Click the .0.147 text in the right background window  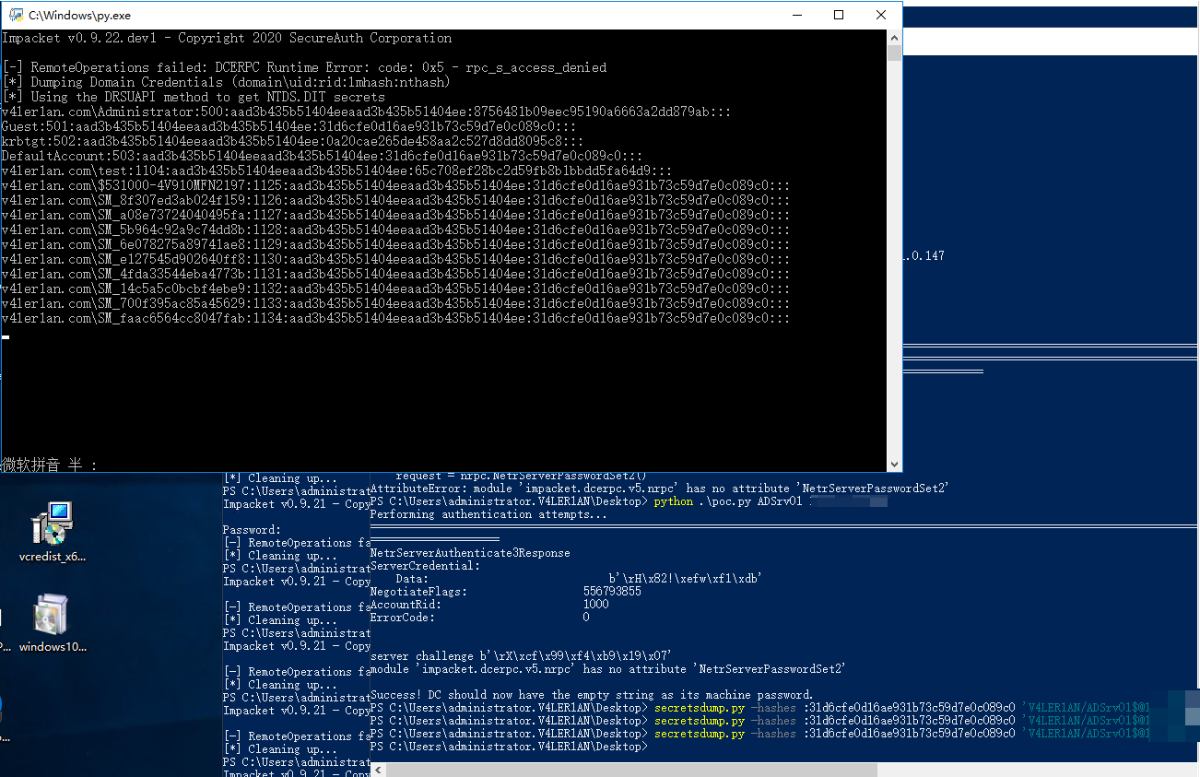[x=924, y=256]
